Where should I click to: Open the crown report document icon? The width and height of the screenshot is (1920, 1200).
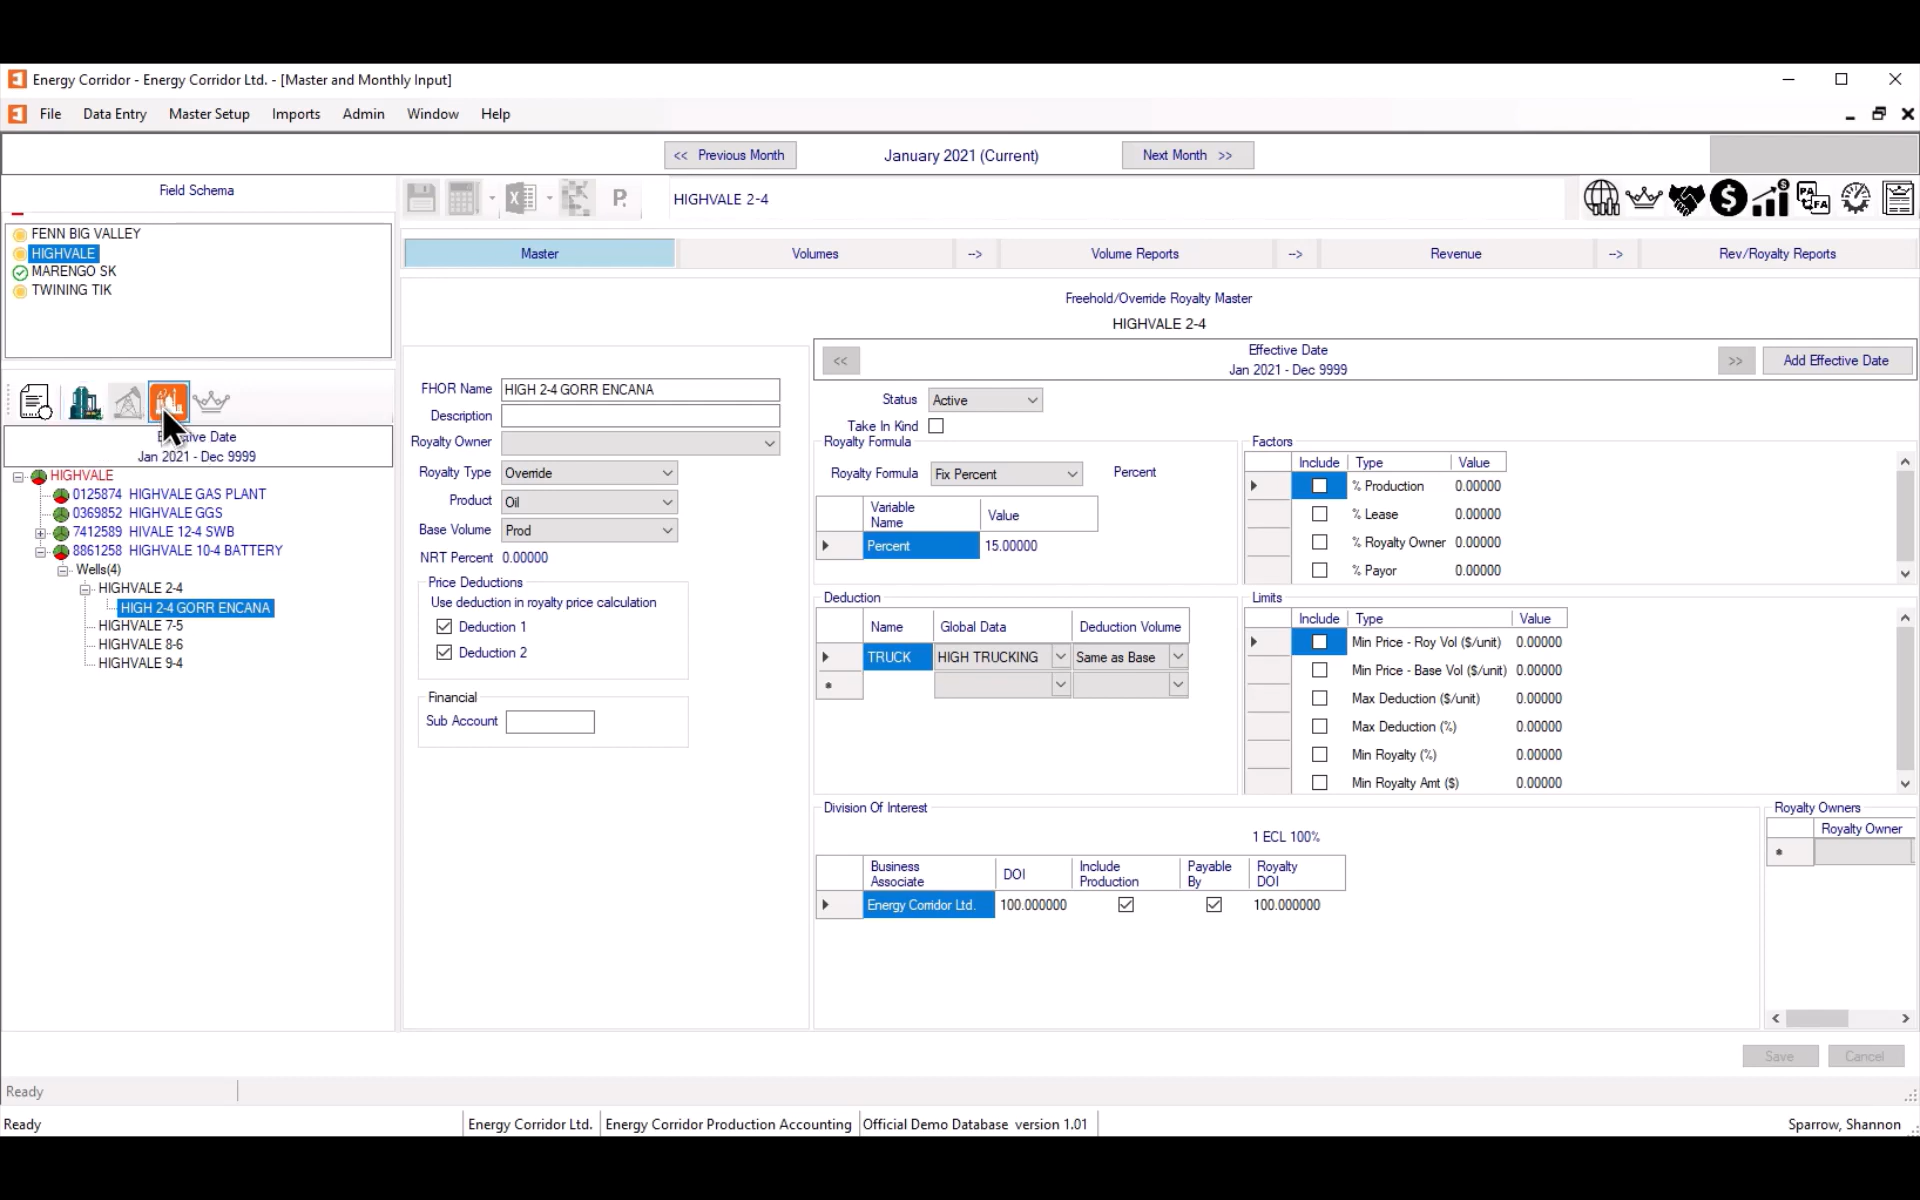click(1898, 198)
